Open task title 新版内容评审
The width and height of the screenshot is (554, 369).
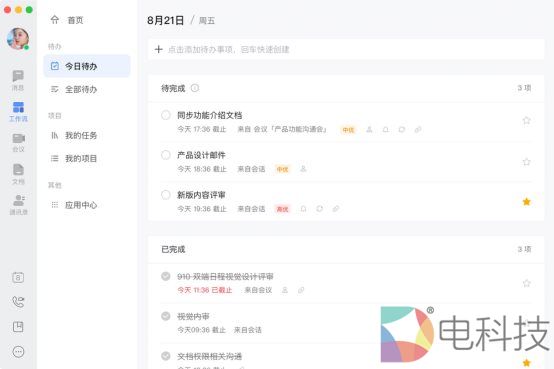(201, 195)
